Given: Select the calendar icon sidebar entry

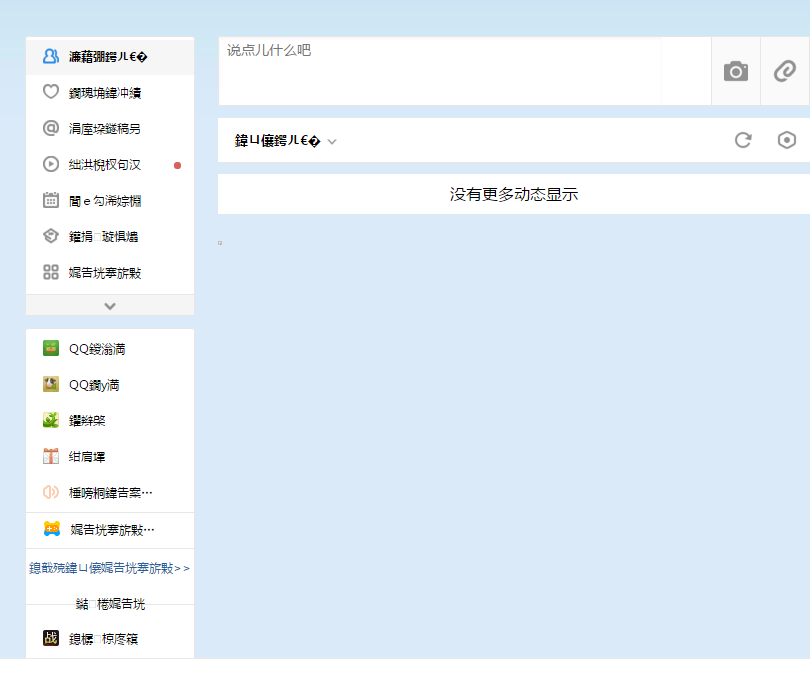Looking at the screenshot, I should point(110,201).
